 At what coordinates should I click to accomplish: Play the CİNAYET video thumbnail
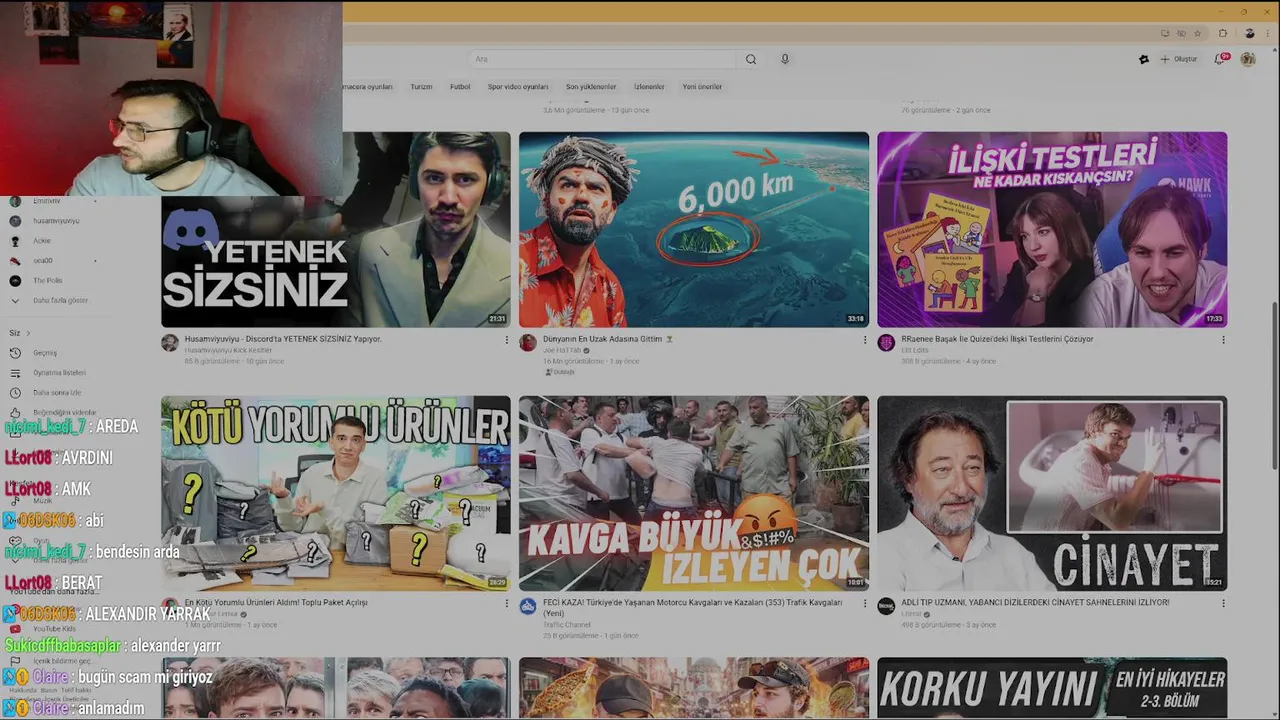1052,493
